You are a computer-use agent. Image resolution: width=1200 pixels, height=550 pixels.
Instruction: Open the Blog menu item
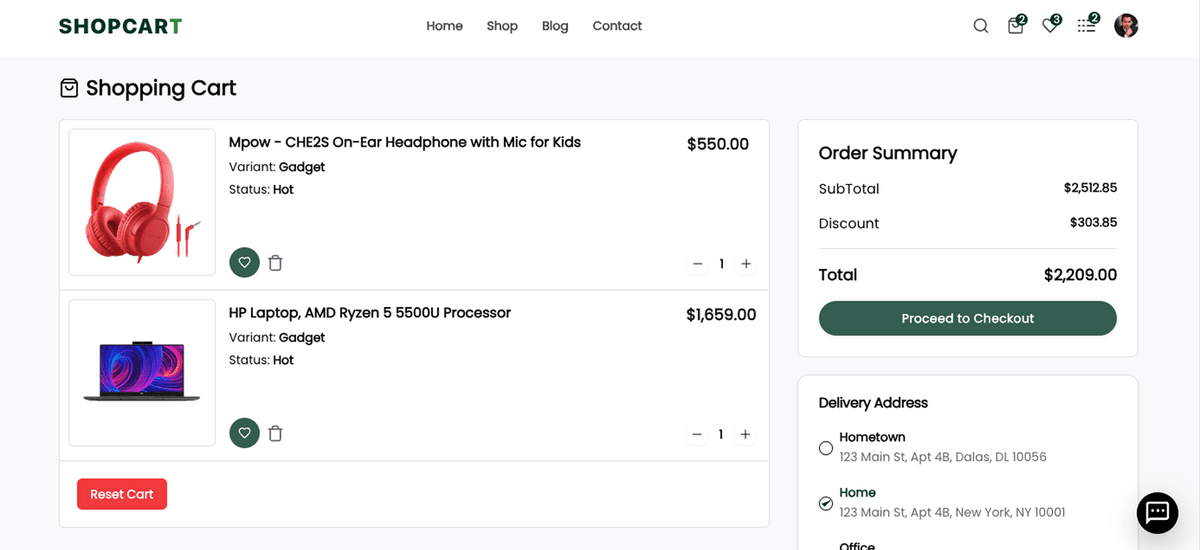pyautogui.click(x=555, y=26)
